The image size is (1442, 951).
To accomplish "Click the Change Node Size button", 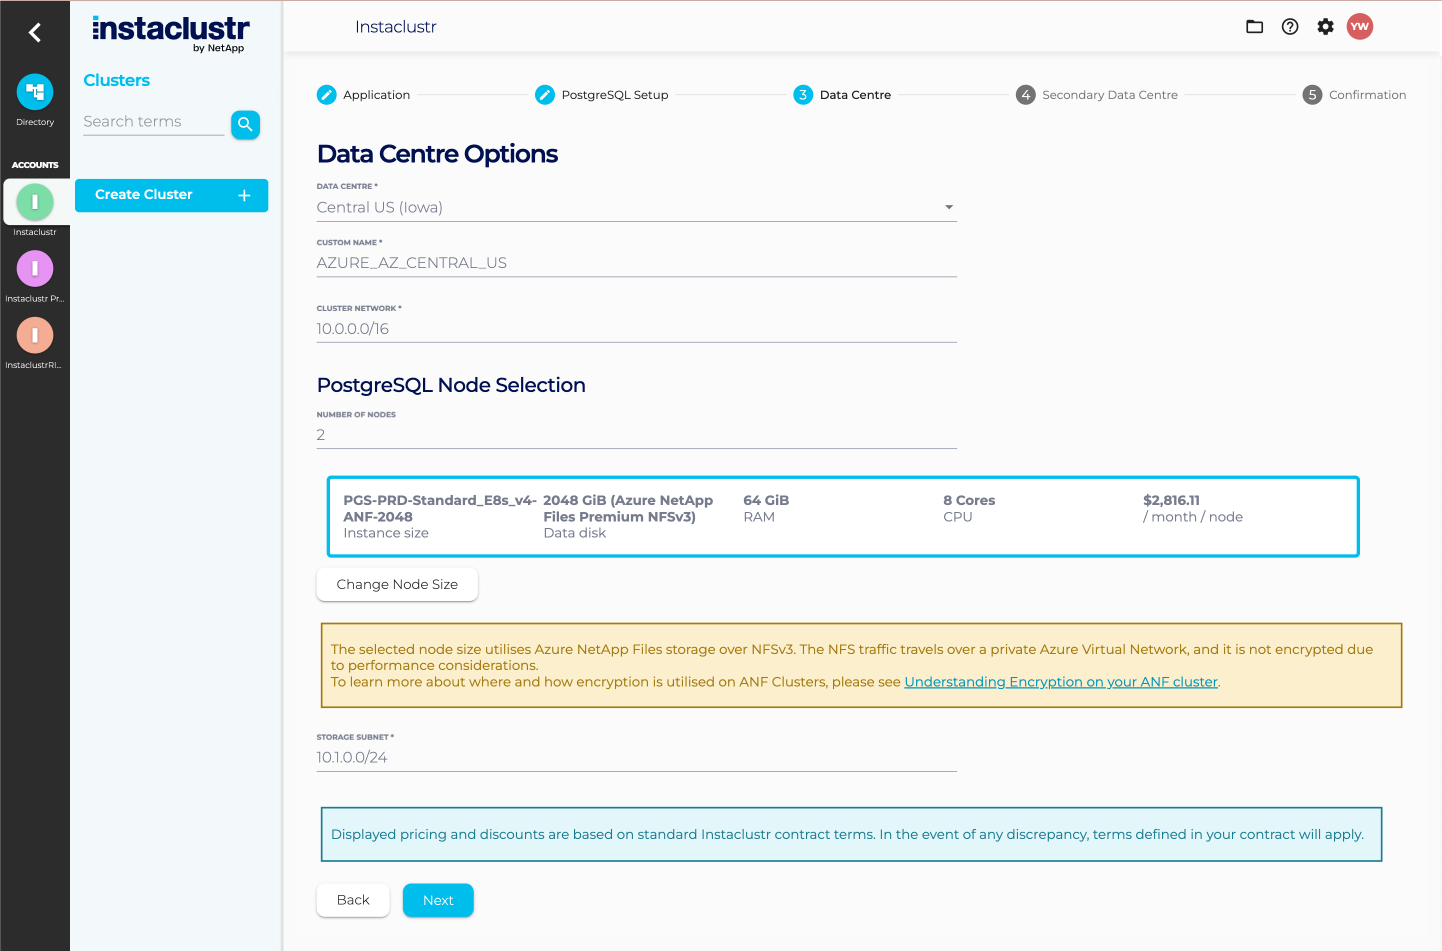I will tap(397, 584).
